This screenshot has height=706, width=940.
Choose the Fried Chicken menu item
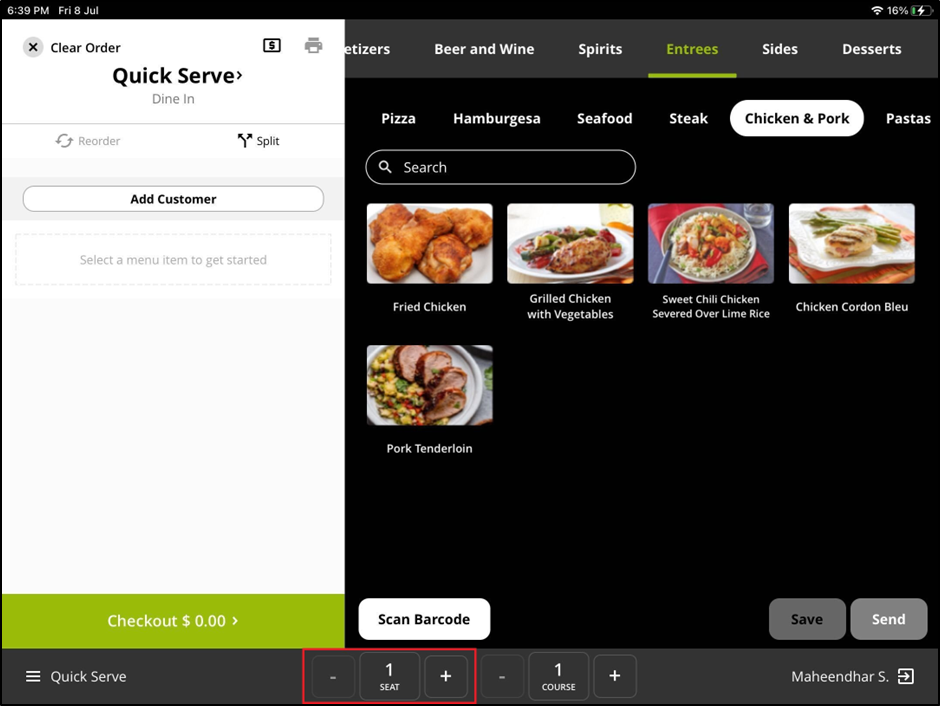point(429,244)
